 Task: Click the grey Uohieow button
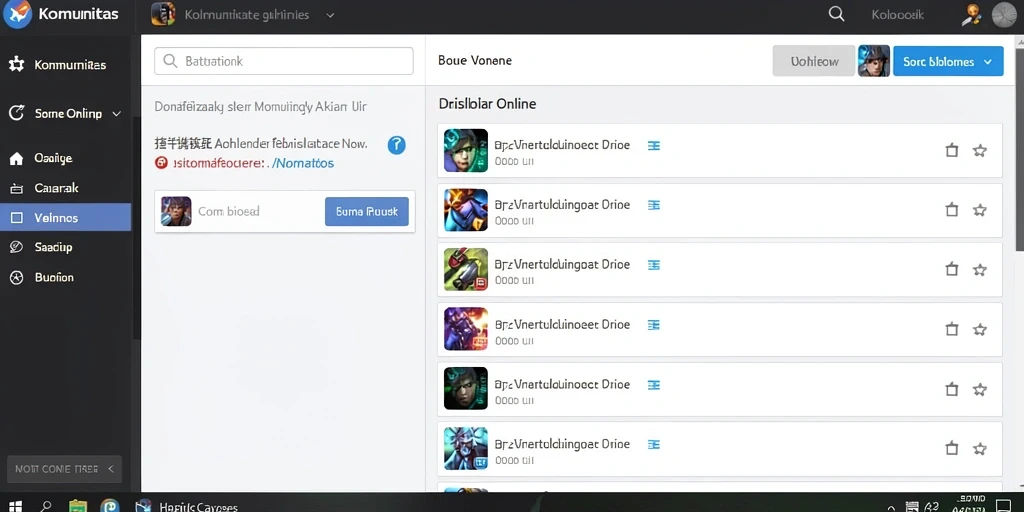tap(814, 61)
